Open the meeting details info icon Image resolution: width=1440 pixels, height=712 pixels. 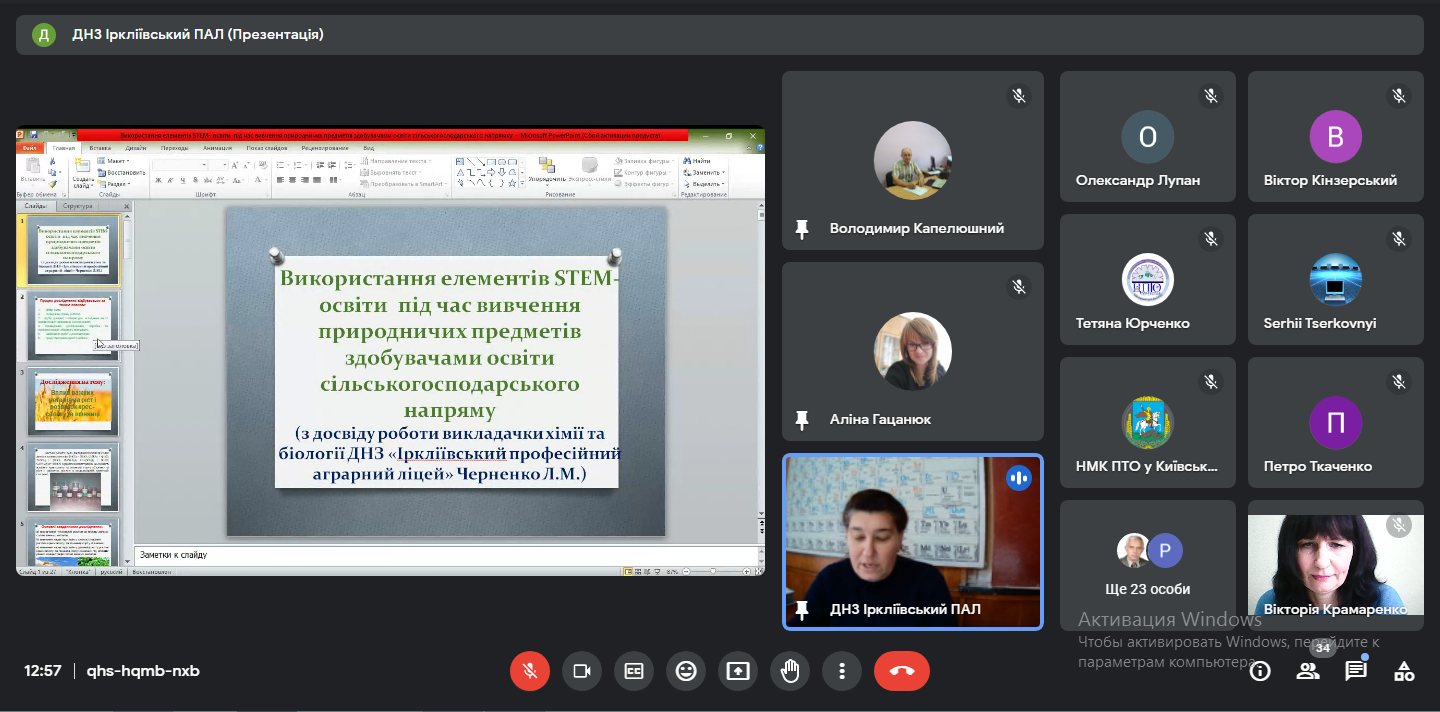click(x=1260, y=671)
